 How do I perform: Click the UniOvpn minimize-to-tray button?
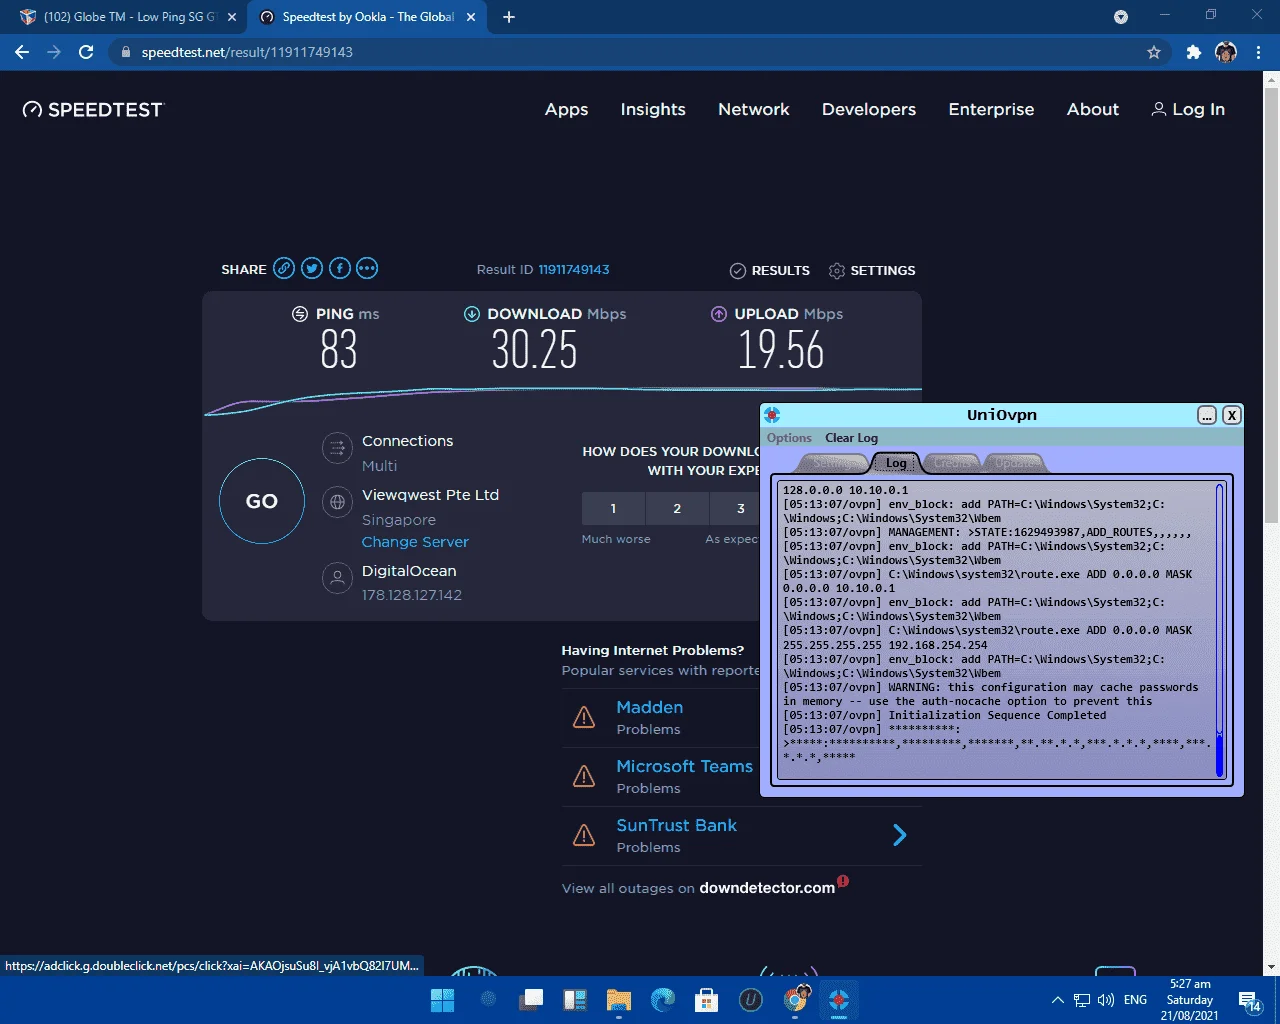pyautogui.click(x=1207, y=415)
